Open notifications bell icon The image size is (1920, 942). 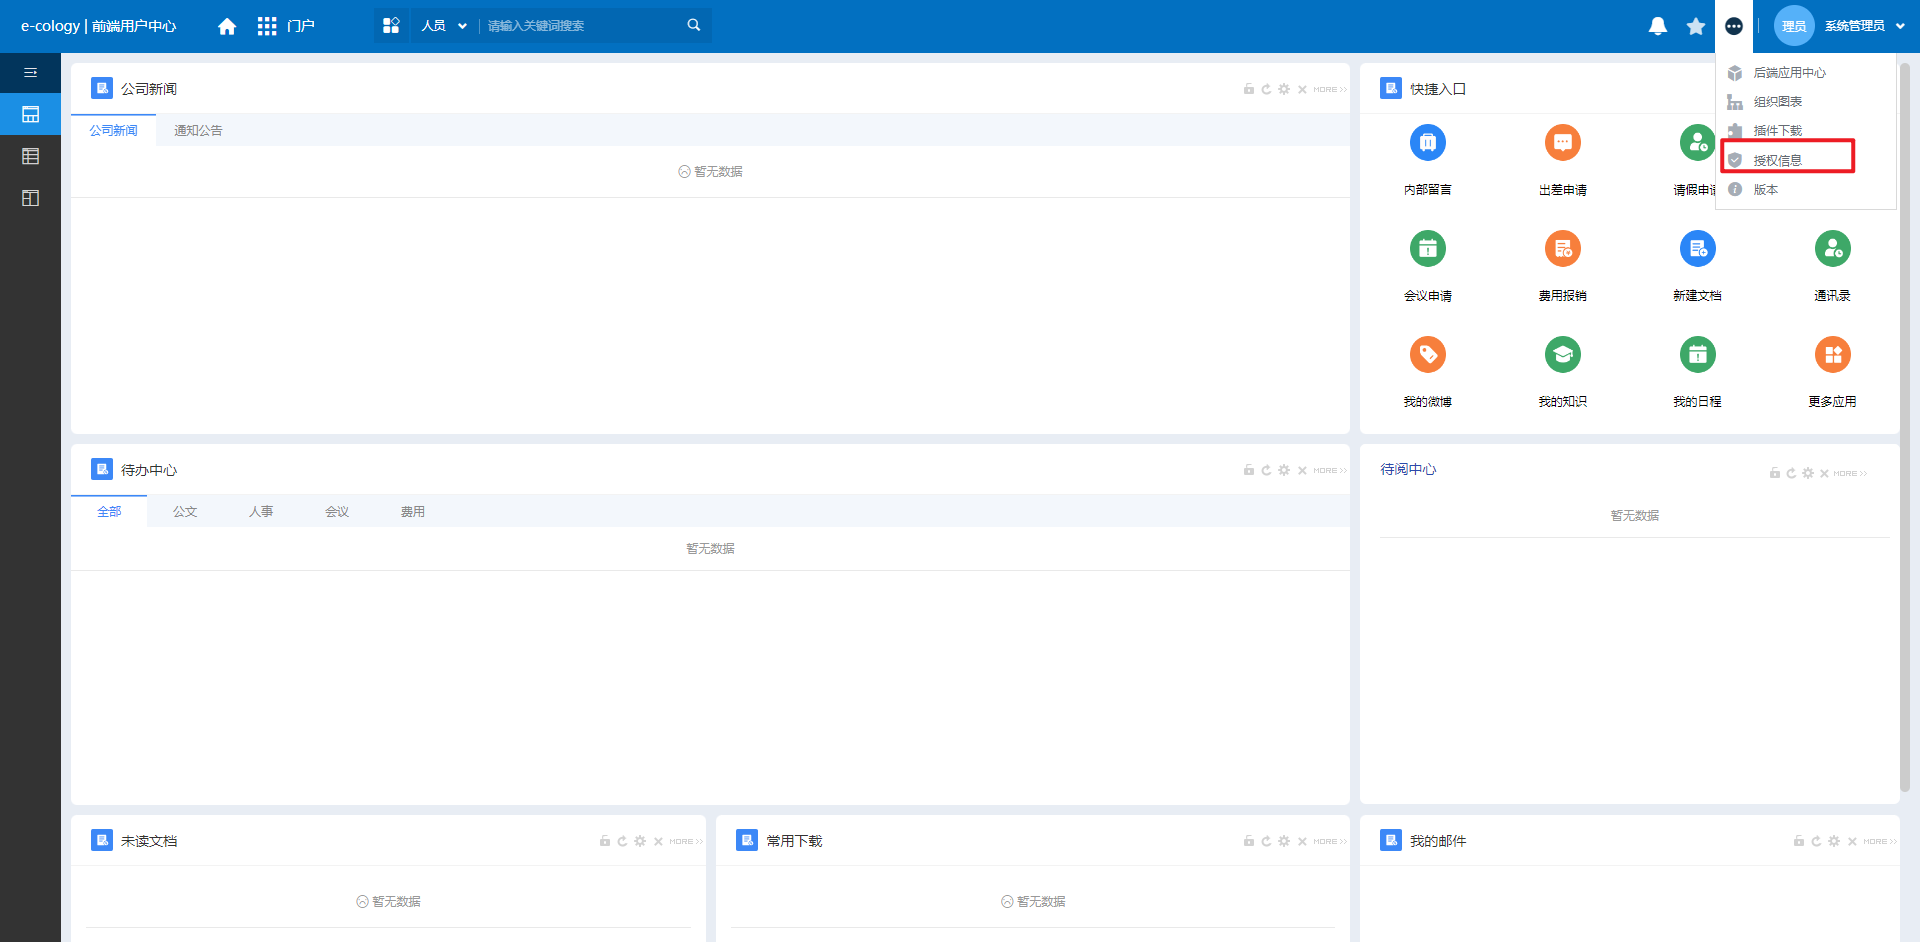(x=1658, y=26)
